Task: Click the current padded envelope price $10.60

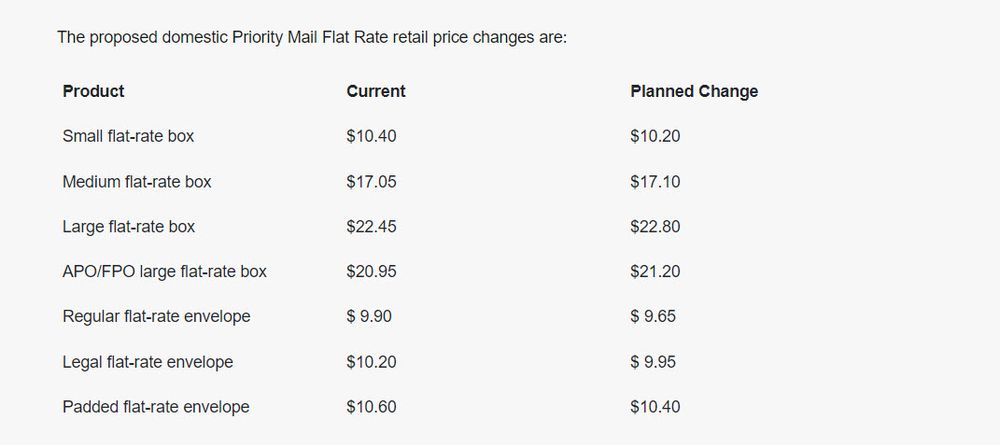Action: (x=372, y=407)
